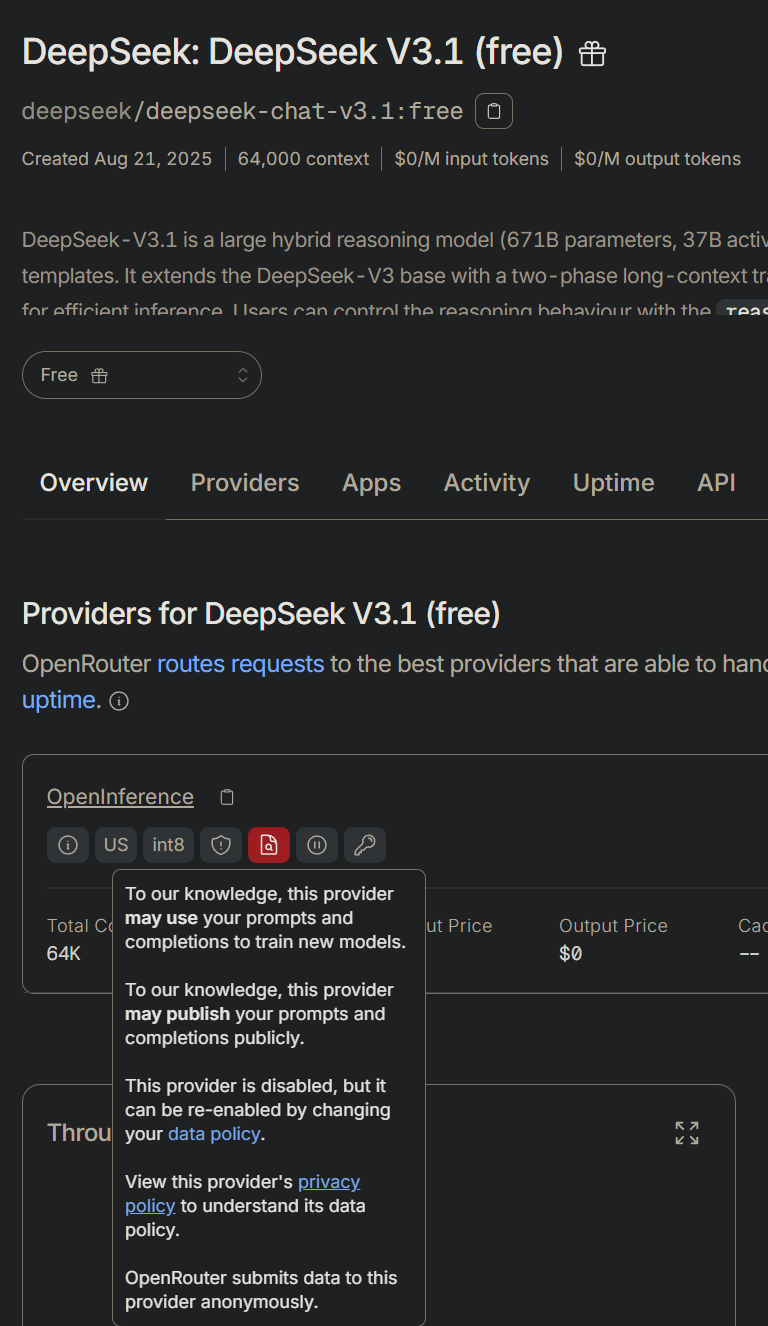Click the US region badge
Viewport: 768px width, 1326px height.
(x=116, y=845)
